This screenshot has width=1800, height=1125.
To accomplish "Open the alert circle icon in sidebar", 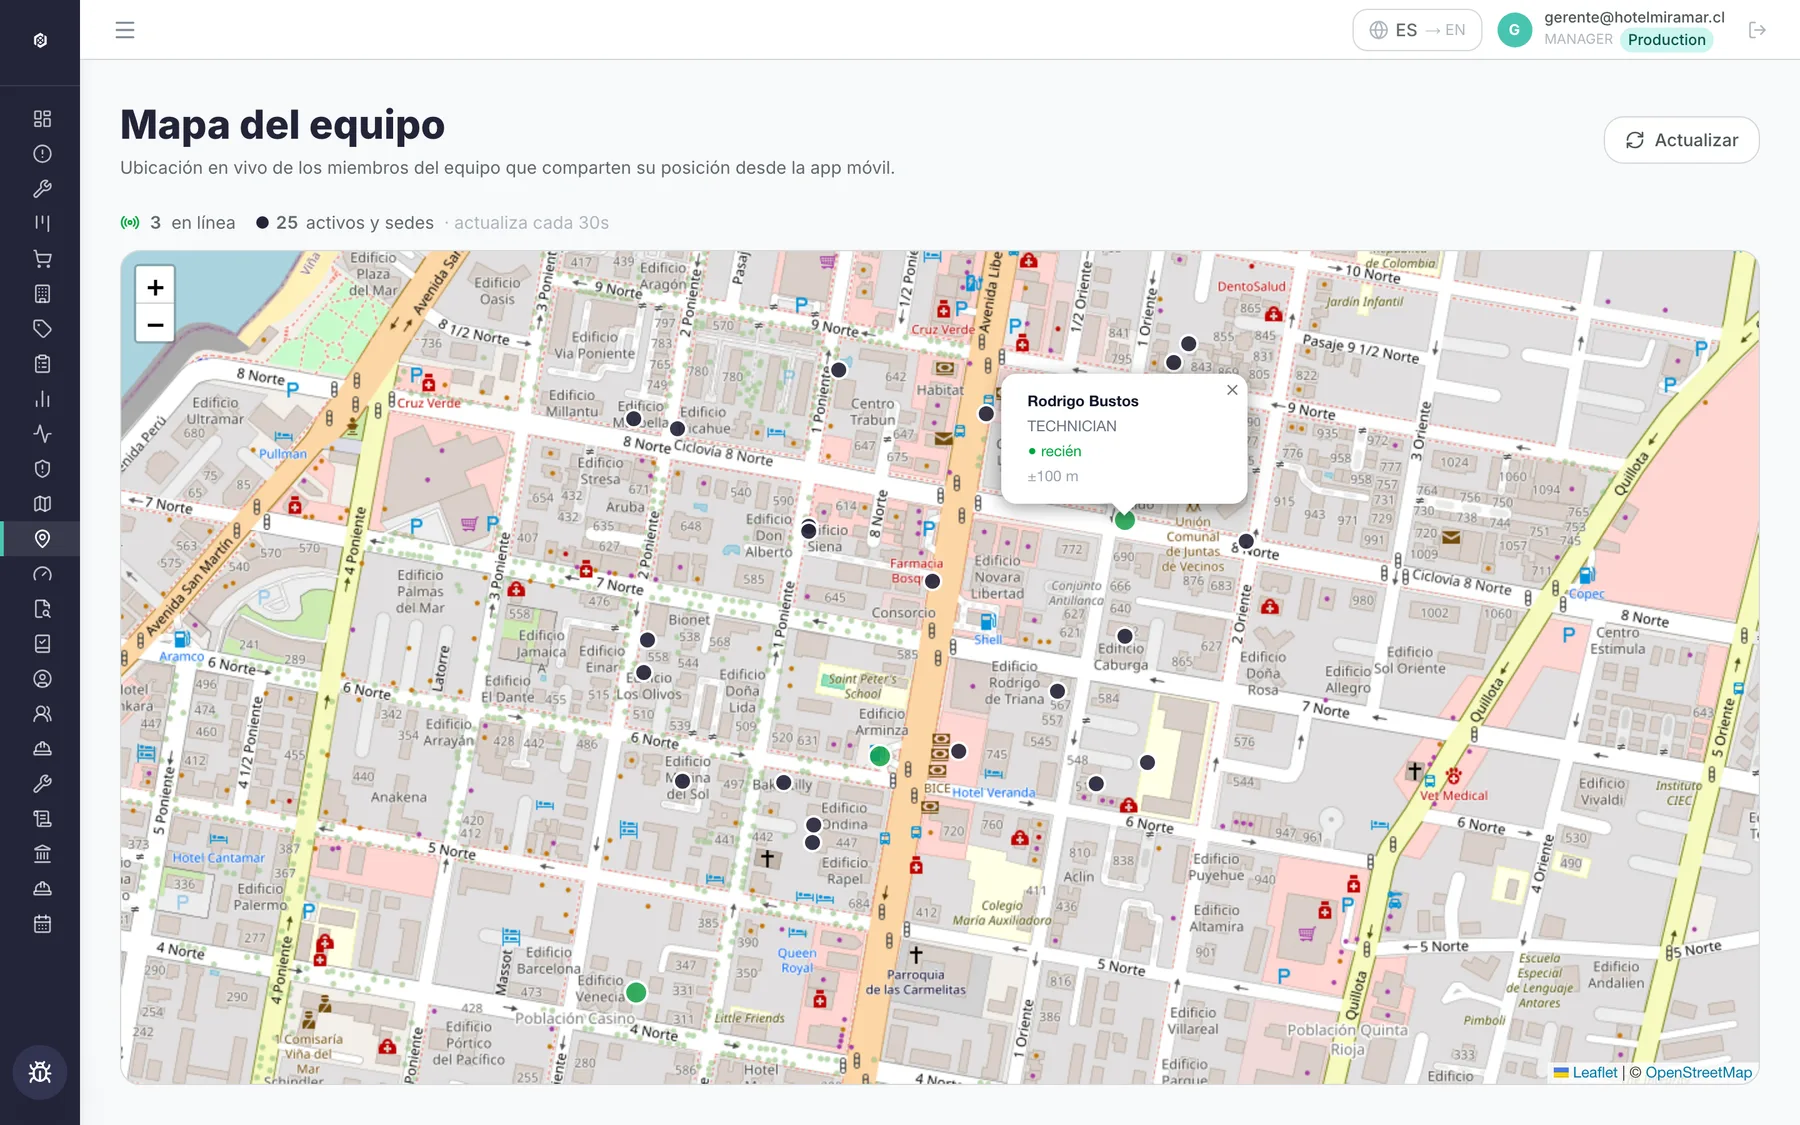I will [42, 154].
